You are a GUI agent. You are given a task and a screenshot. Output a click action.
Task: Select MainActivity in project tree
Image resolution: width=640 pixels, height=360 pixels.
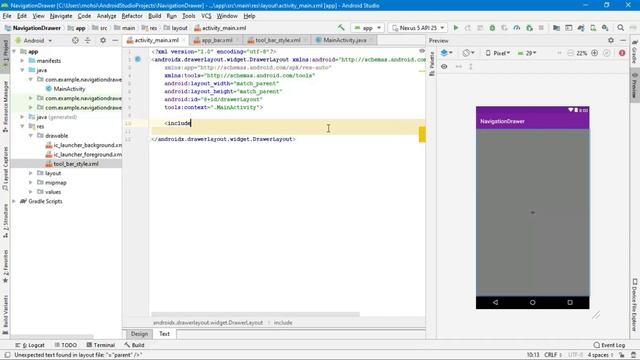(x=69, y=89)
